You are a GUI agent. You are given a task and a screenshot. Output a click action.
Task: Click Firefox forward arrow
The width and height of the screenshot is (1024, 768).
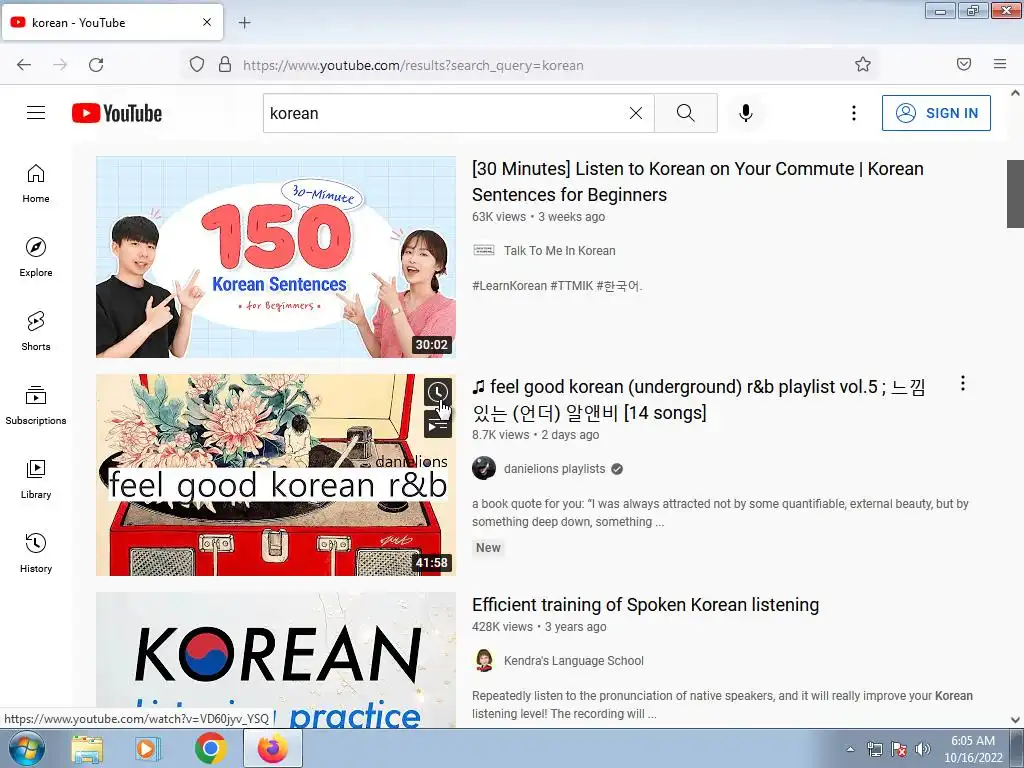point(60,65)
